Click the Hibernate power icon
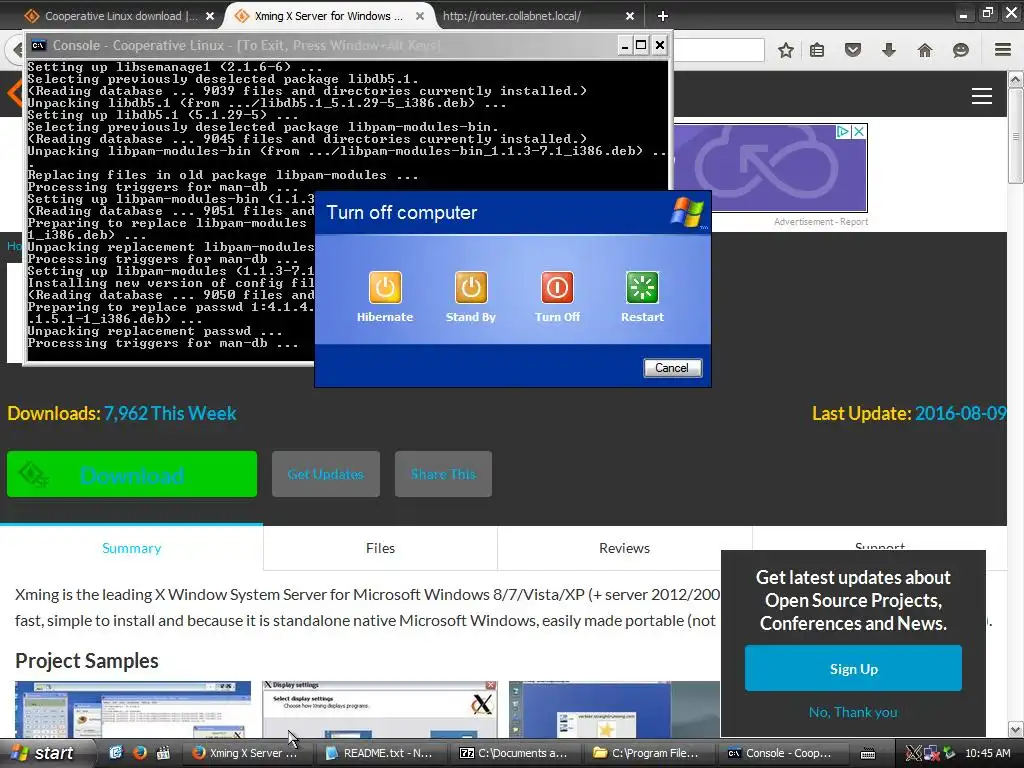The height and width of the screenshot is (768, 1024). [x=385, y=287]
